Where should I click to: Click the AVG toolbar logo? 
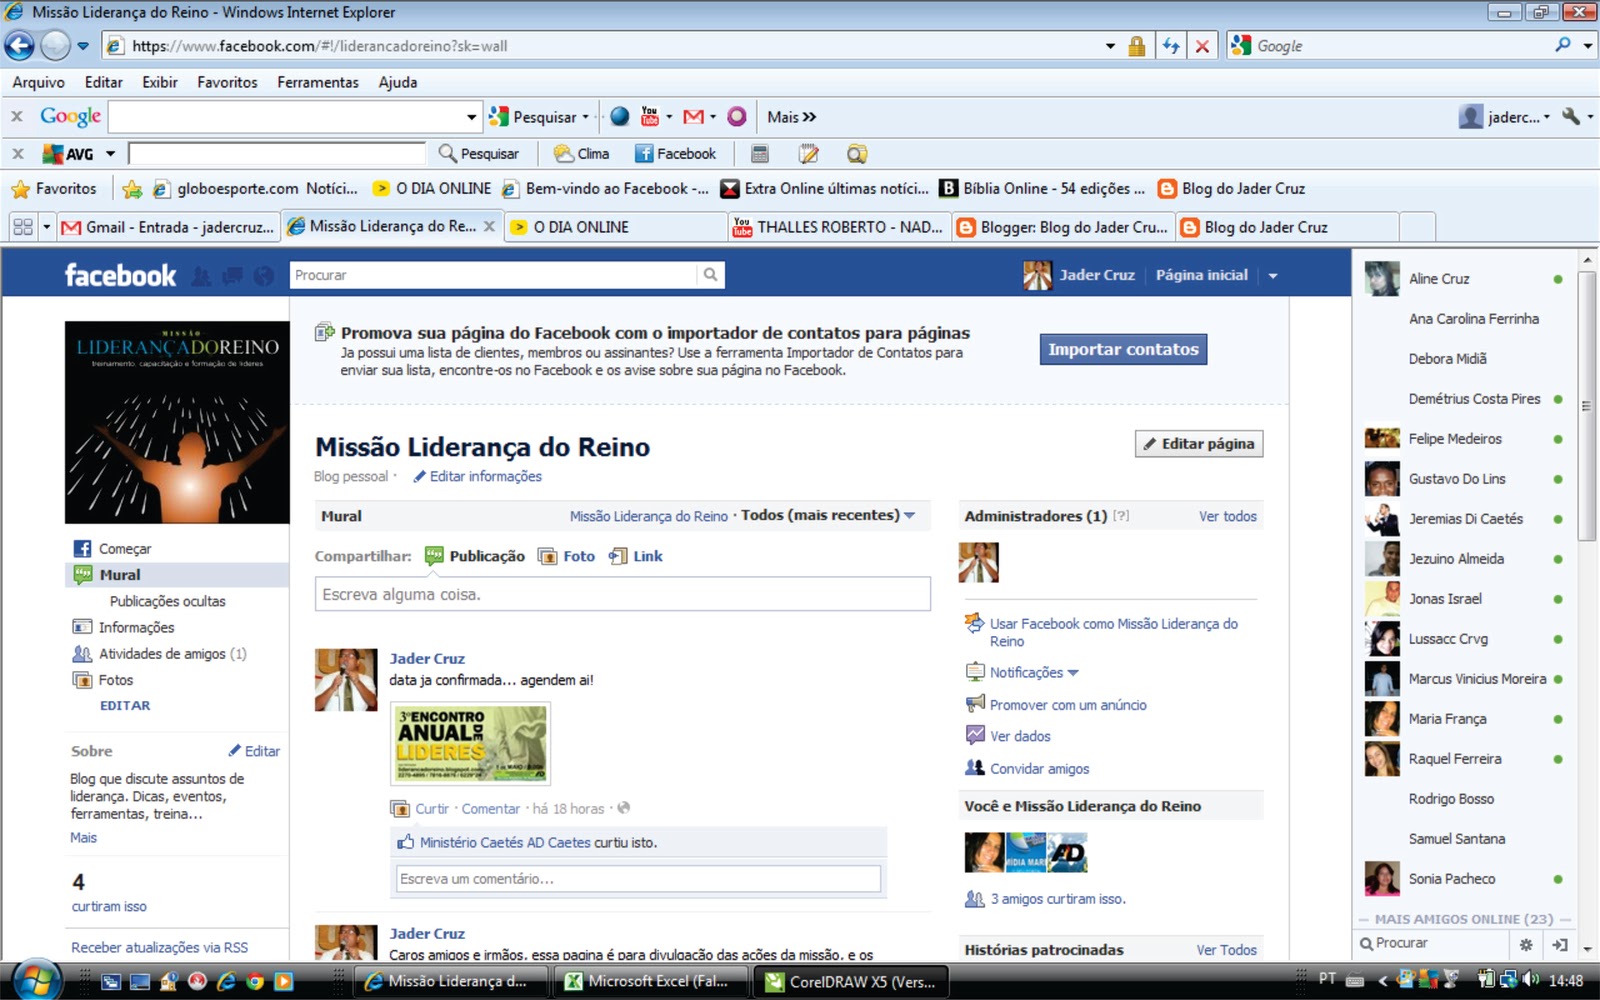click(68, 154)
